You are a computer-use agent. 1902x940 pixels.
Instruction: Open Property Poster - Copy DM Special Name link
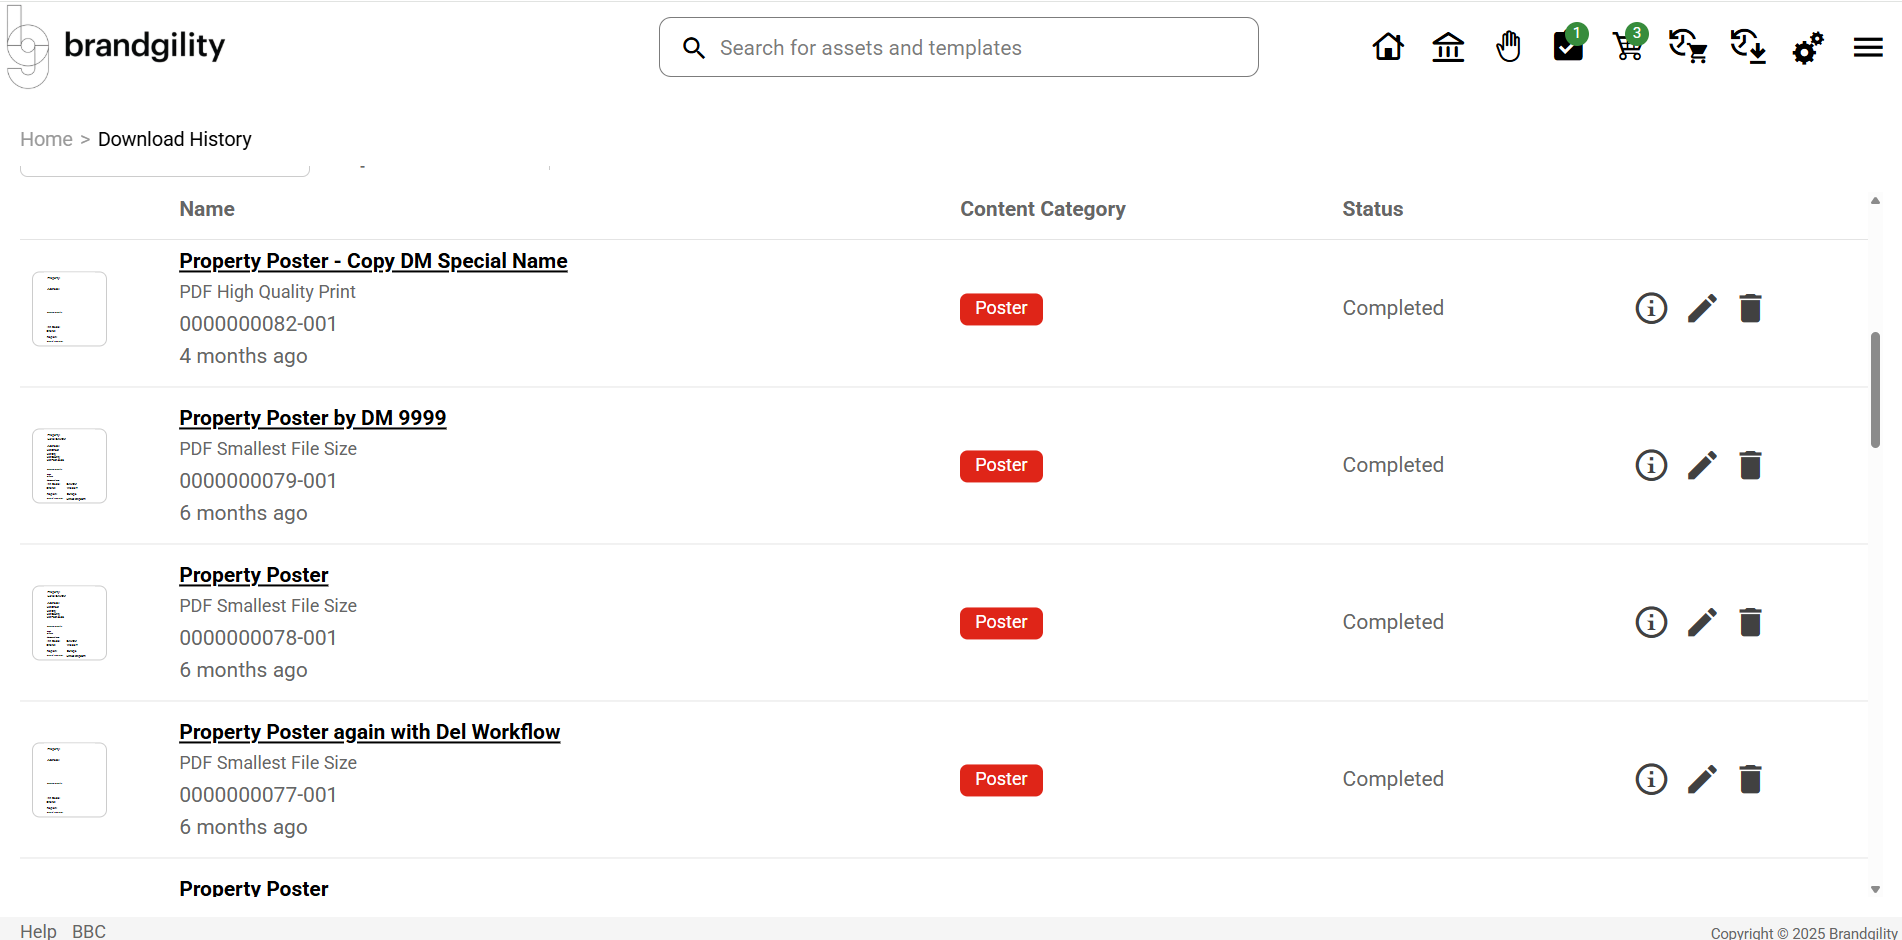click(373, 261)
